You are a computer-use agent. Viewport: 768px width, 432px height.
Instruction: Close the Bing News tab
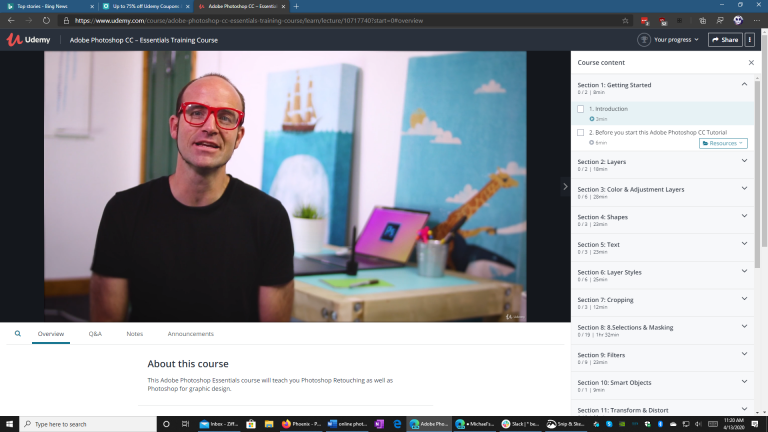(92, 6)
